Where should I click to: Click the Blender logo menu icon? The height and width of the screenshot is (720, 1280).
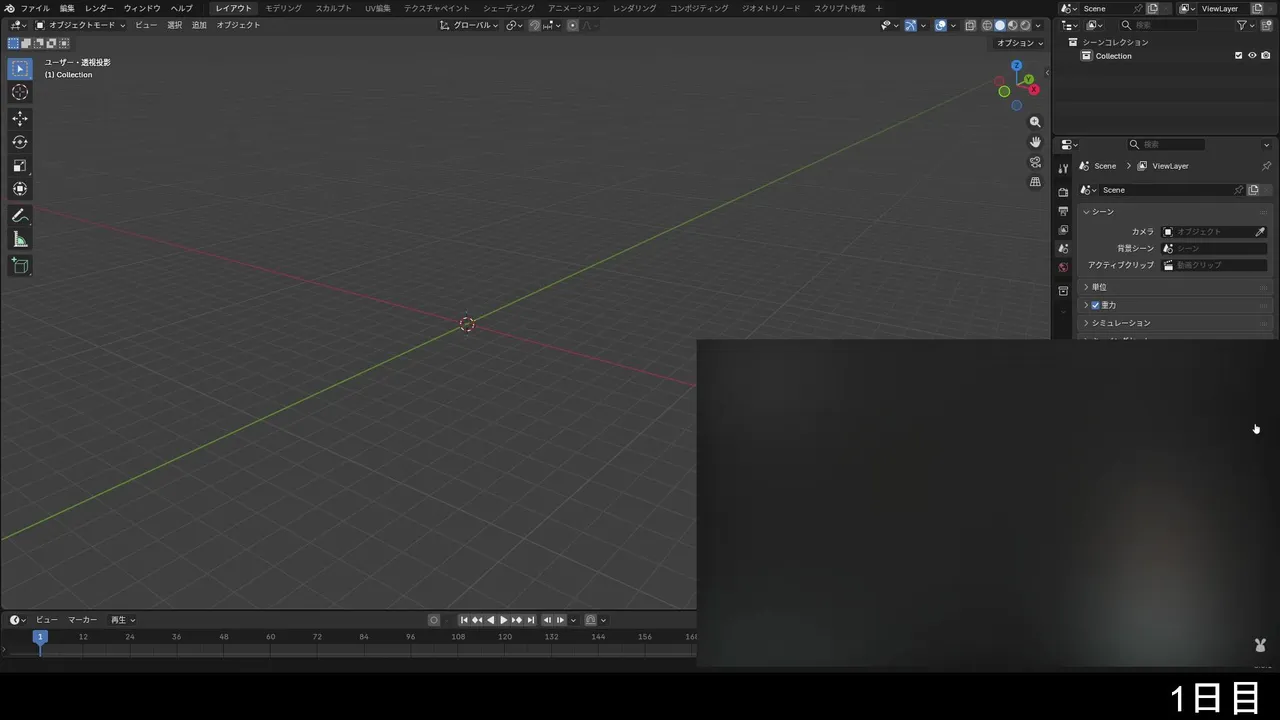[x=9, y=8]
